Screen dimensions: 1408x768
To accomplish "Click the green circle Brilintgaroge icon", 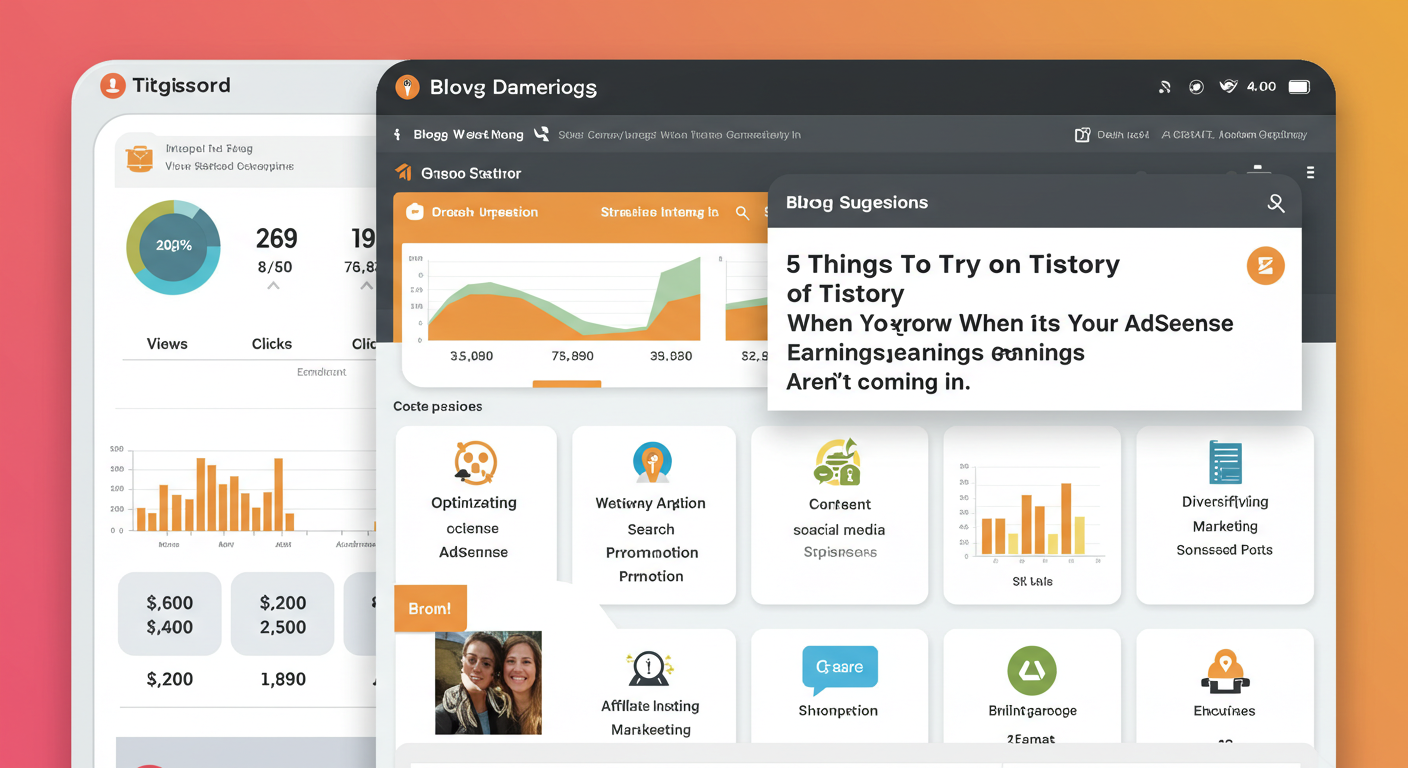I will (x=1031, y=670).
